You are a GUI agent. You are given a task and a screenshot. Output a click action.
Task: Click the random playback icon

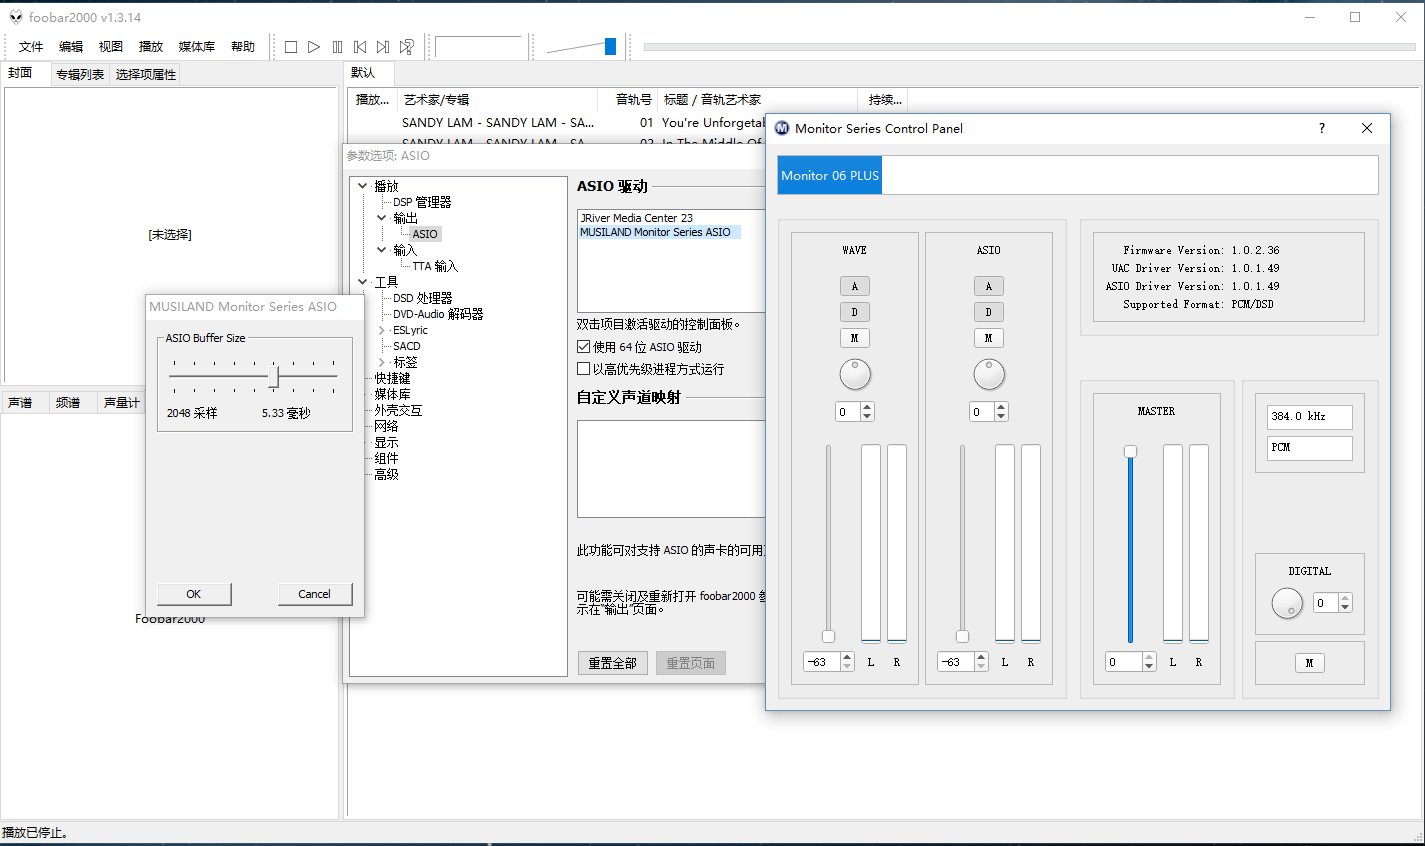[407, 47]
